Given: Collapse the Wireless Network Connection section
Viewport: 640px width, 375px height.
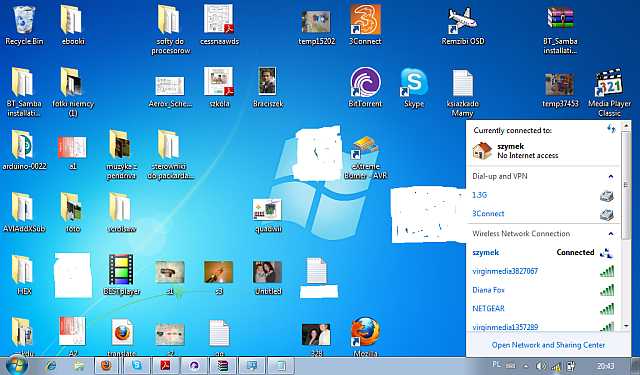Looking at the screenshot, I should 611,234.
